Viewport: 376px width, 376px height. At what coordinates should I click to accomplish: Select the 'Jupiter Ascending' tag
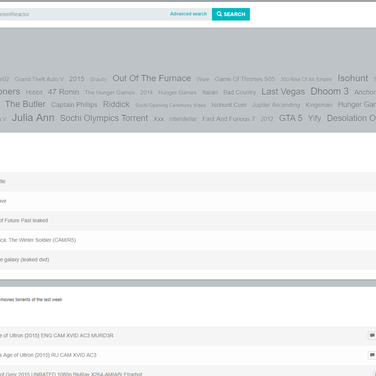(276, 105)
